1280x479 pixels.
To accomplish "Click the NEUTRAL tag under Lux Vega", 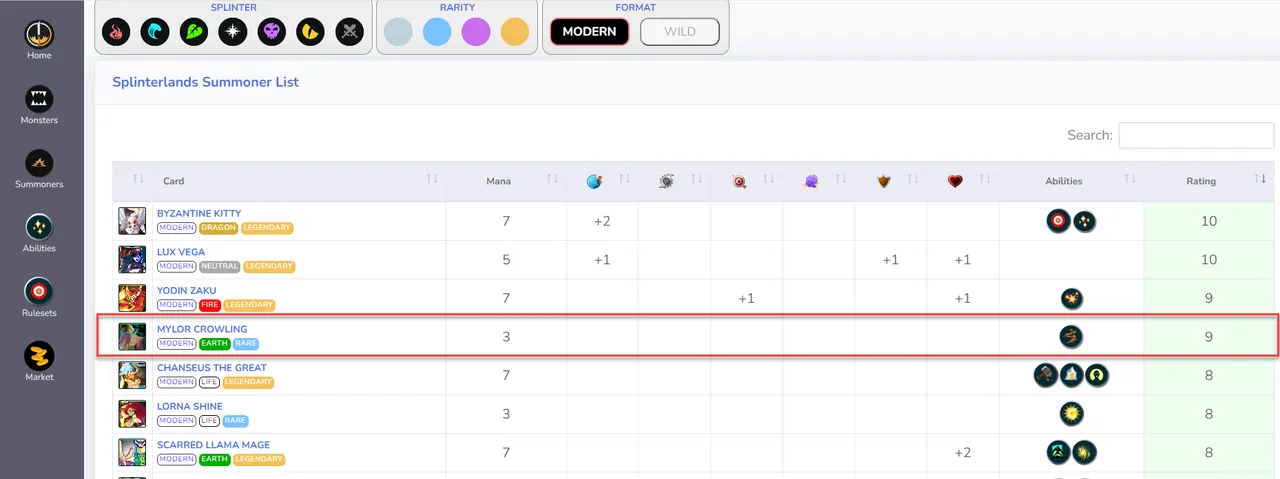I will [x=219, y=267].
